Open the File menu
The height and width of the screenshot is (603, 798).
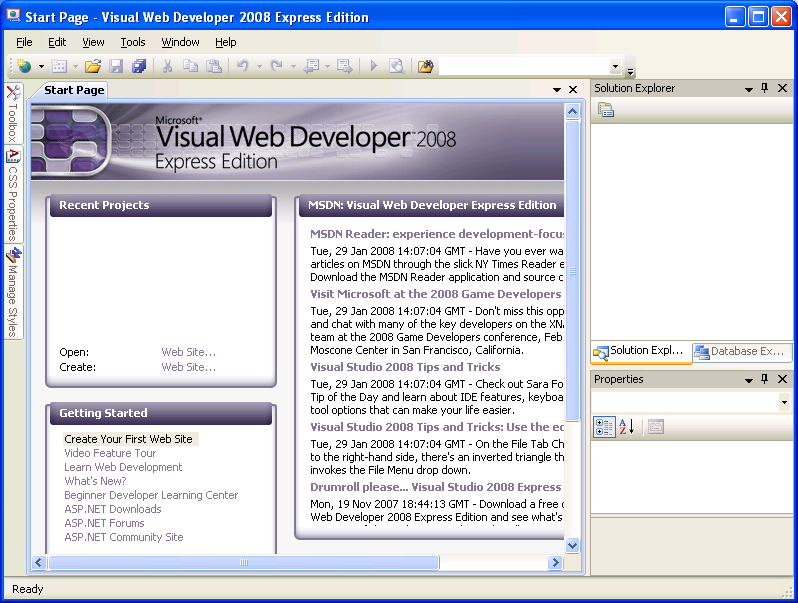click(24, 42)
